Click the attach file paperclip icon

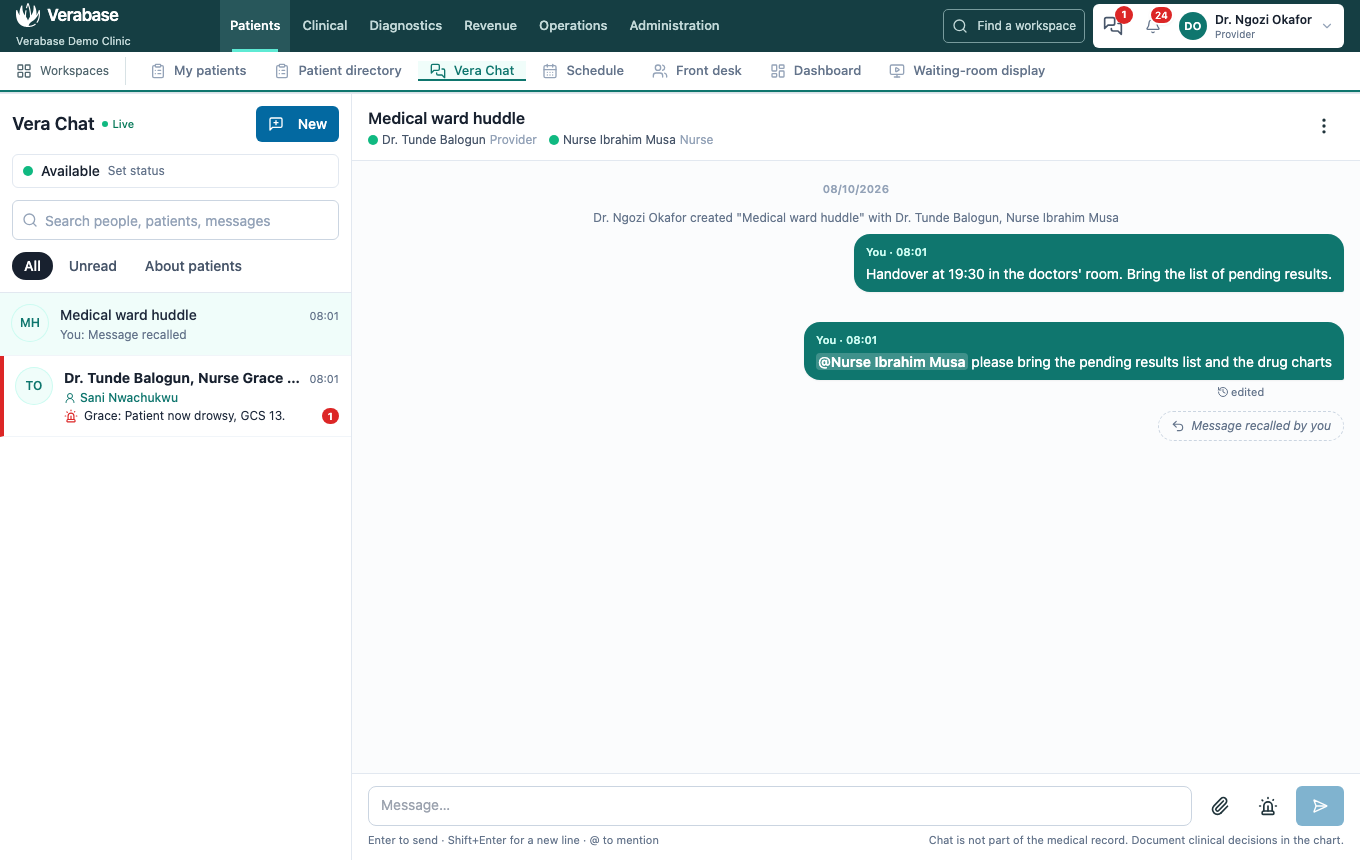pos(1220,806)
